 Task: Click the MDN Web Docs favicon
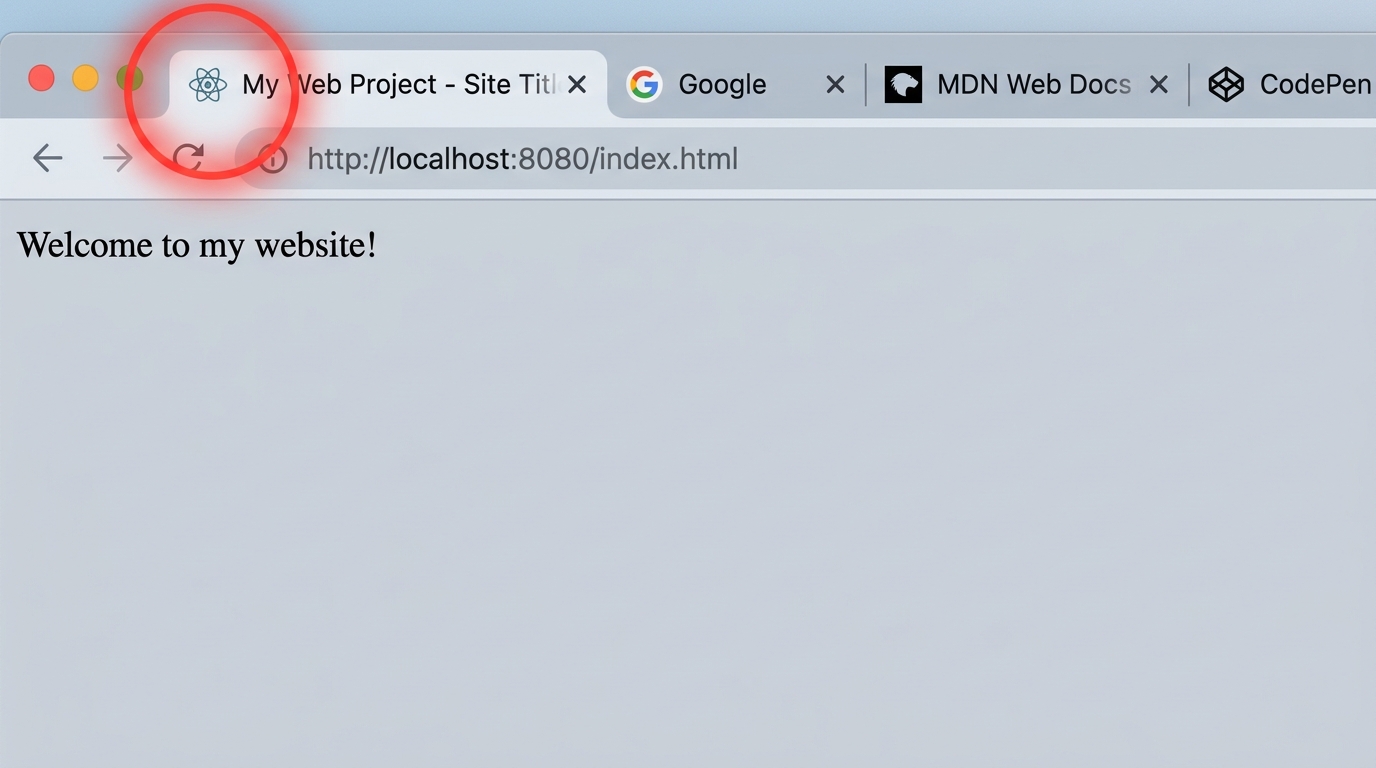[x=903, y=85]
